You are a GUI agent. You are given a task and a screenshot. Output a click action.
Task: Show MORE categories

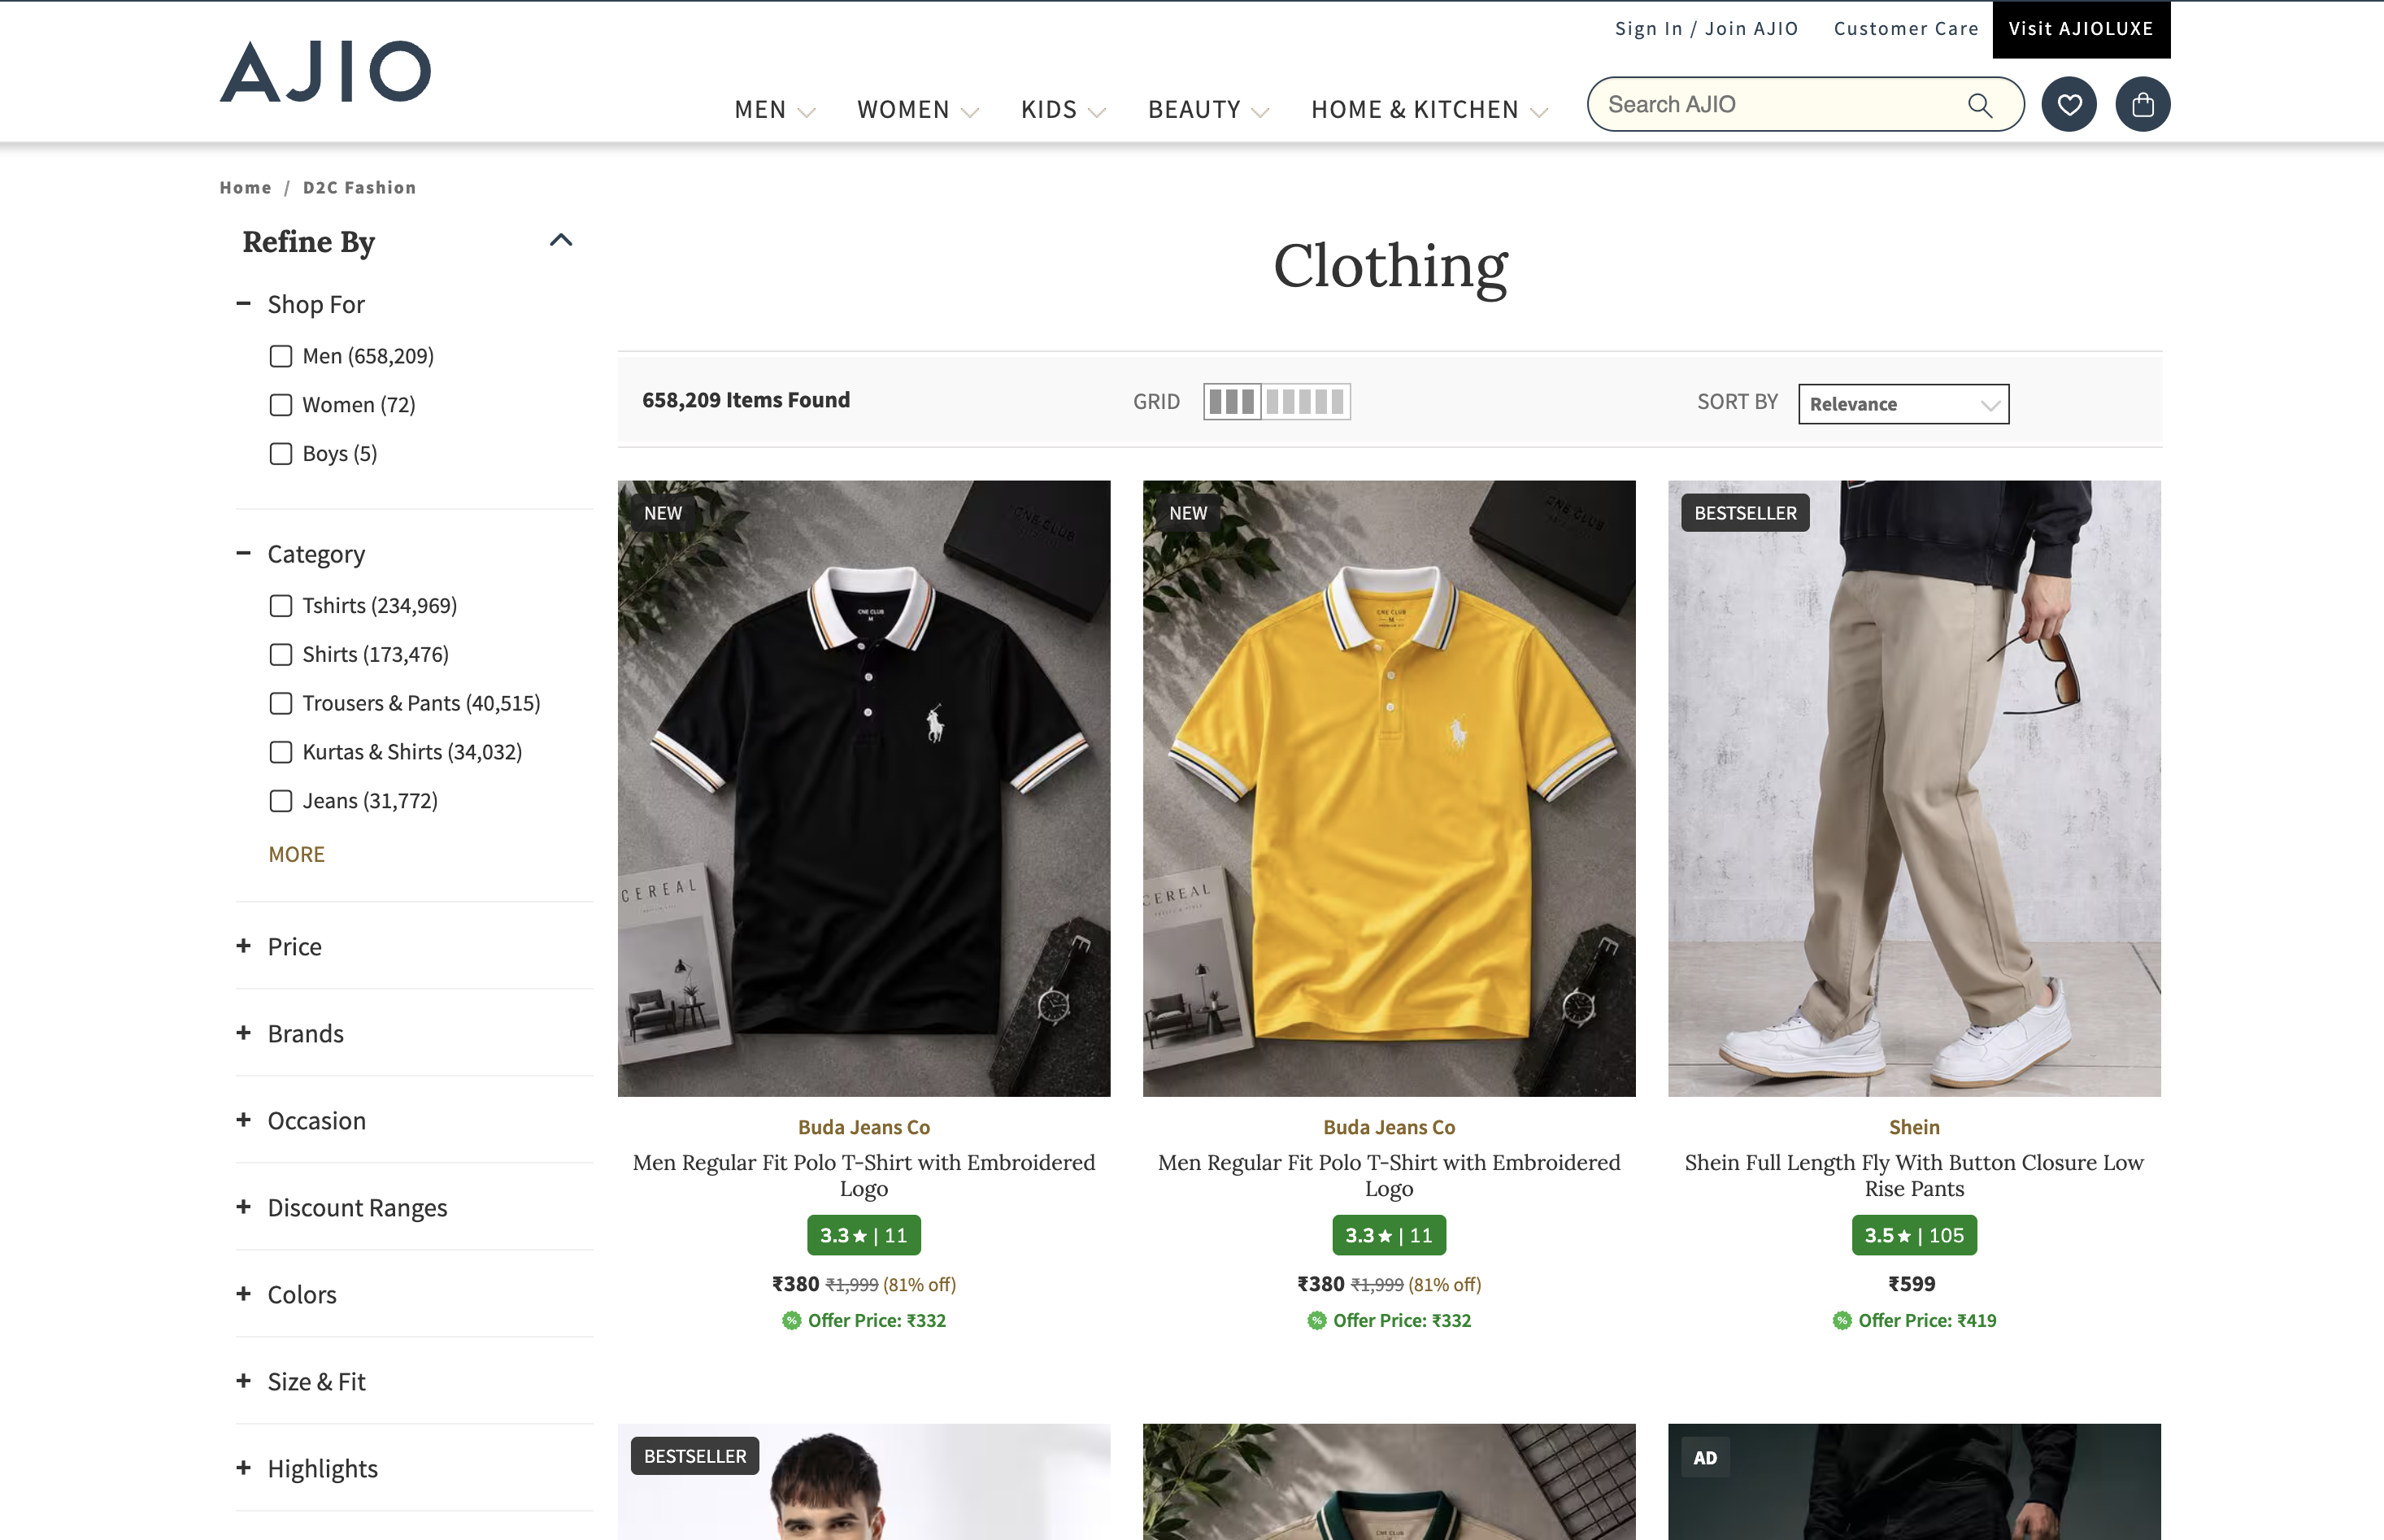click(x=296, y=854)
